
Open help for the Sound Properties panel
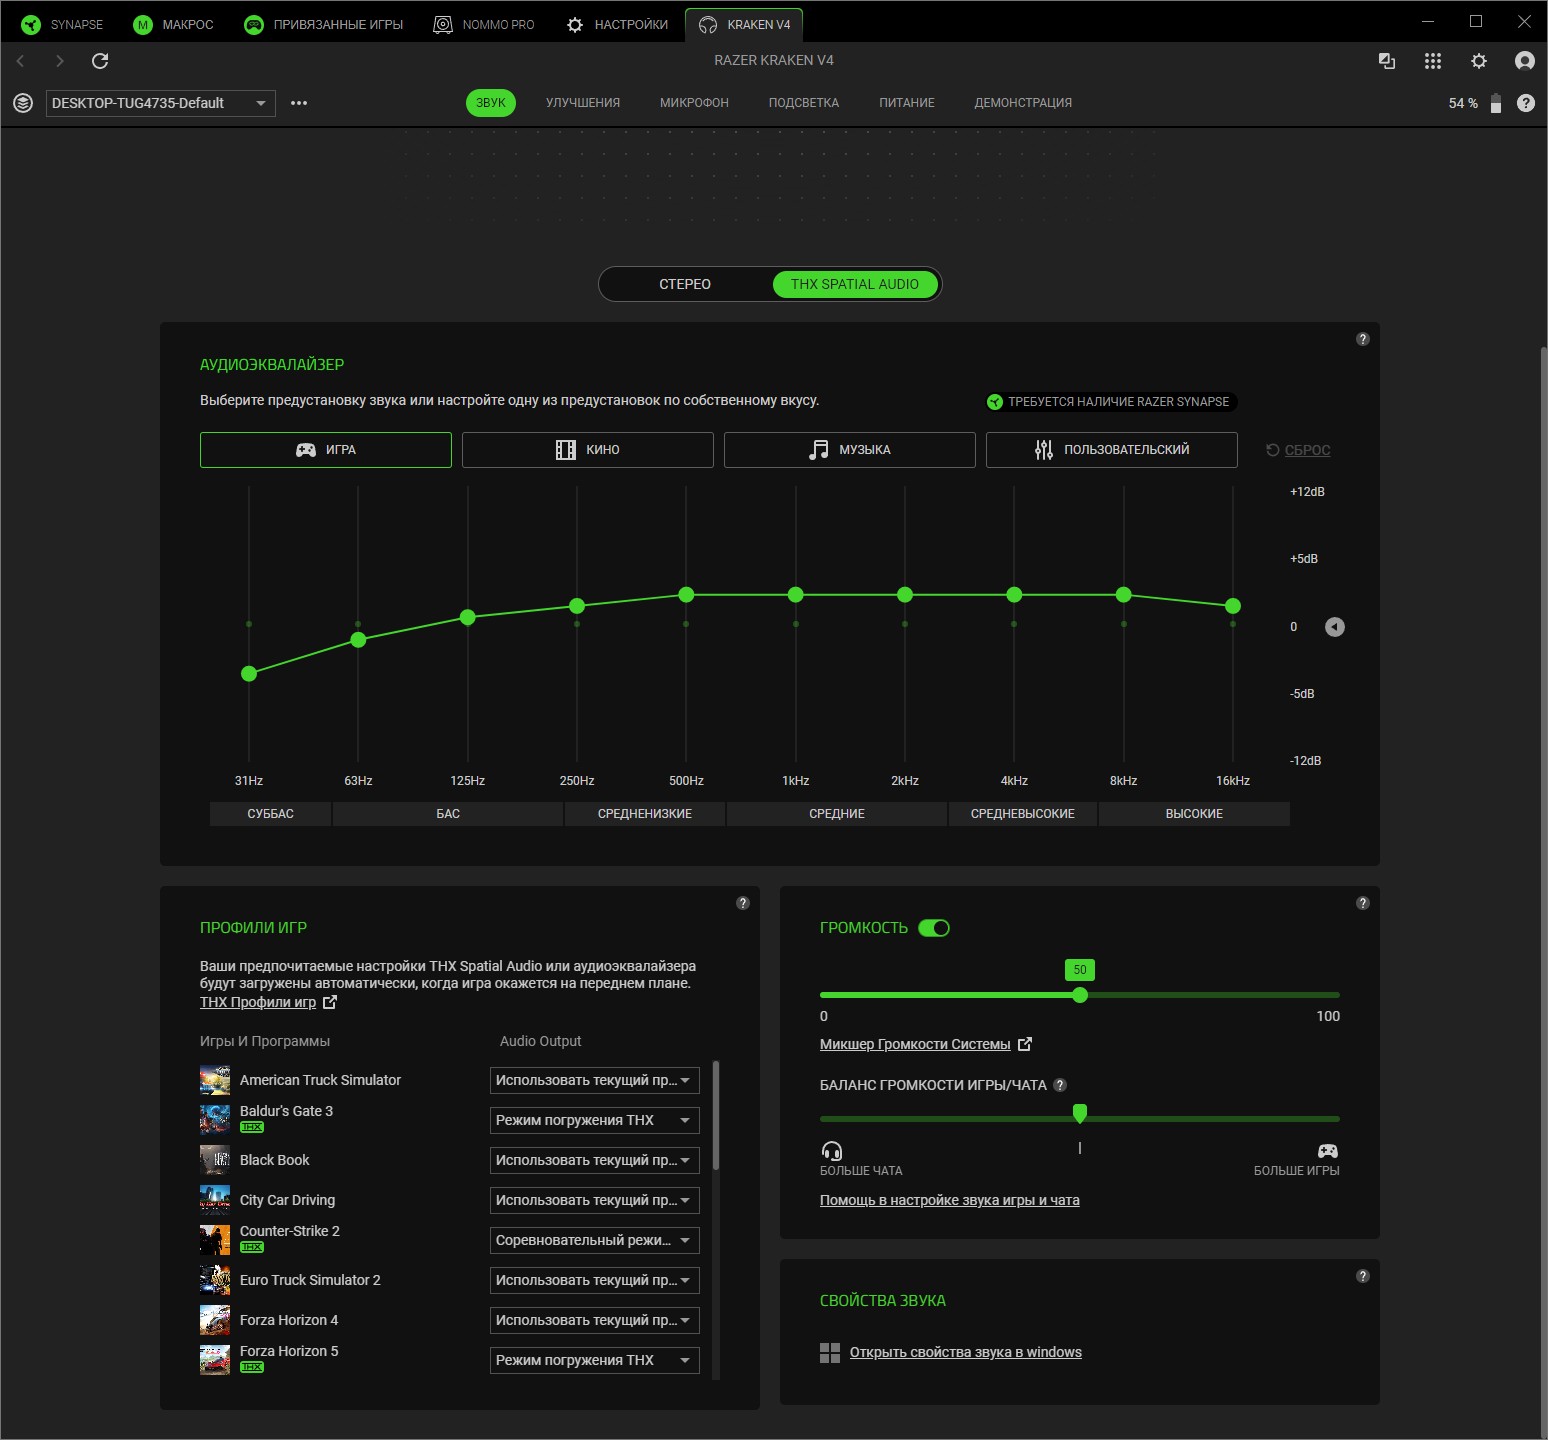[1363, 1276]
